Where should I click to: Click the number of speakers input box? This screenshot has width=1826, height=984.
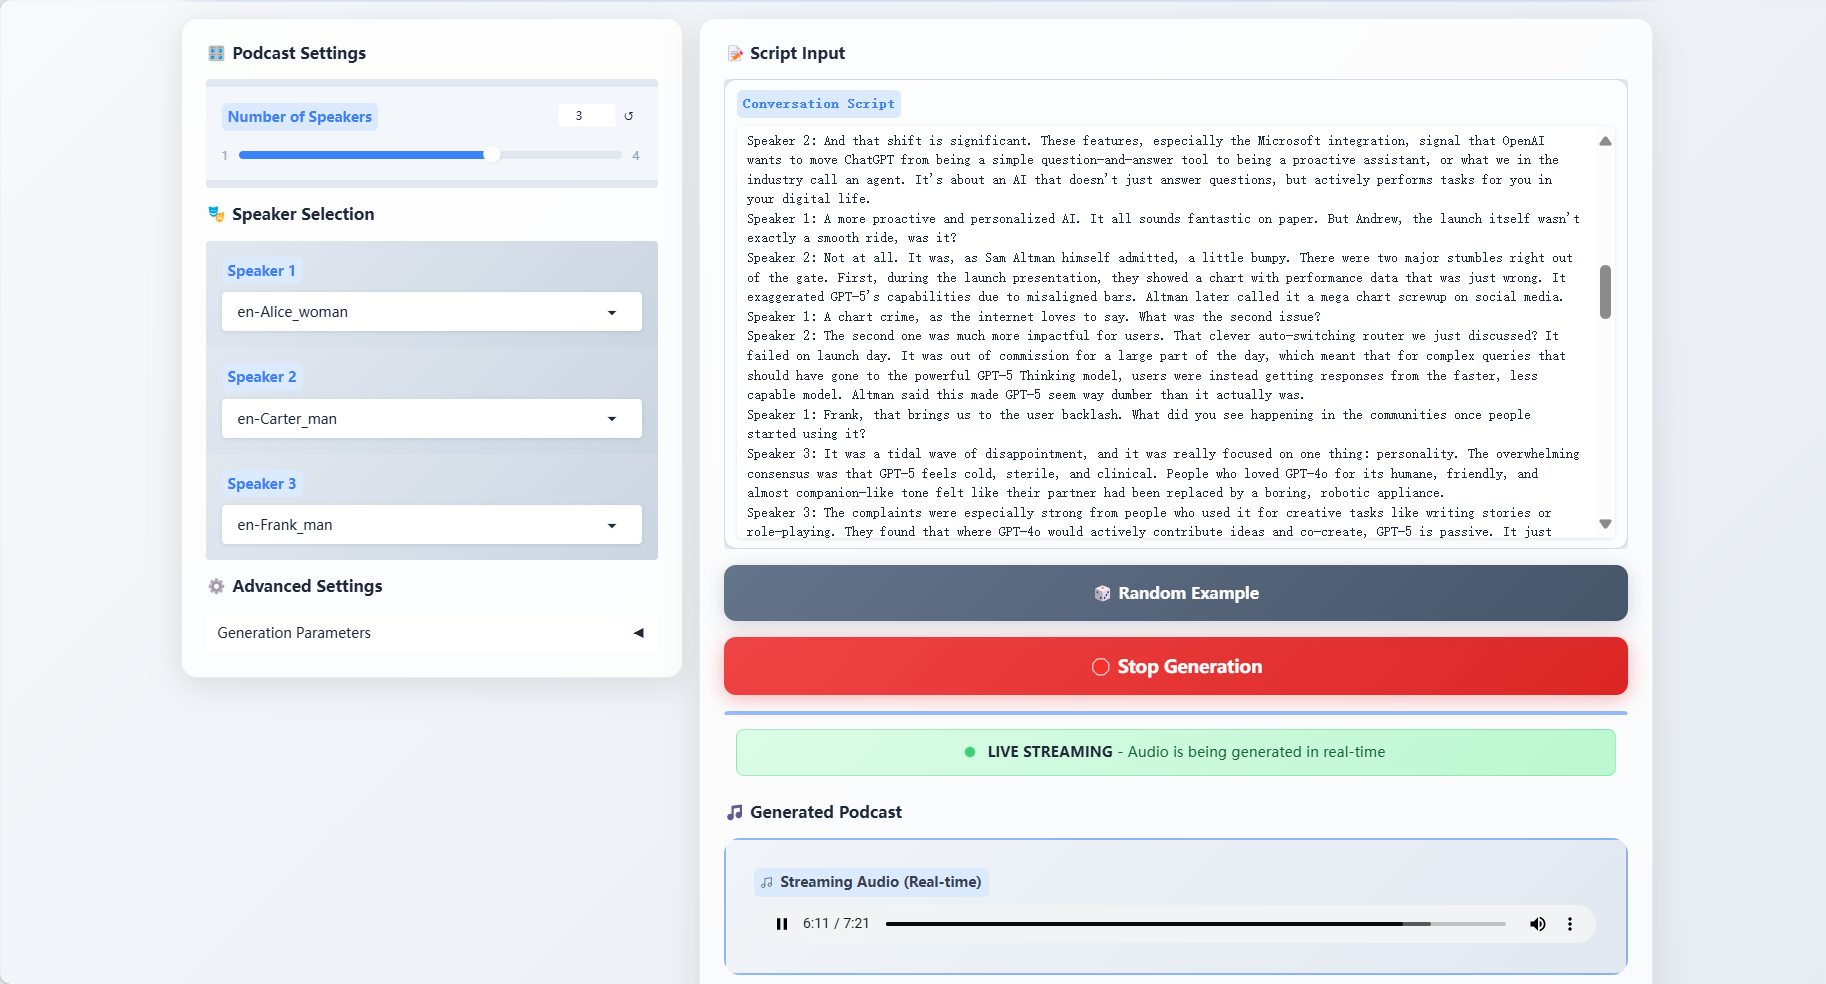[x=586, y=116]
